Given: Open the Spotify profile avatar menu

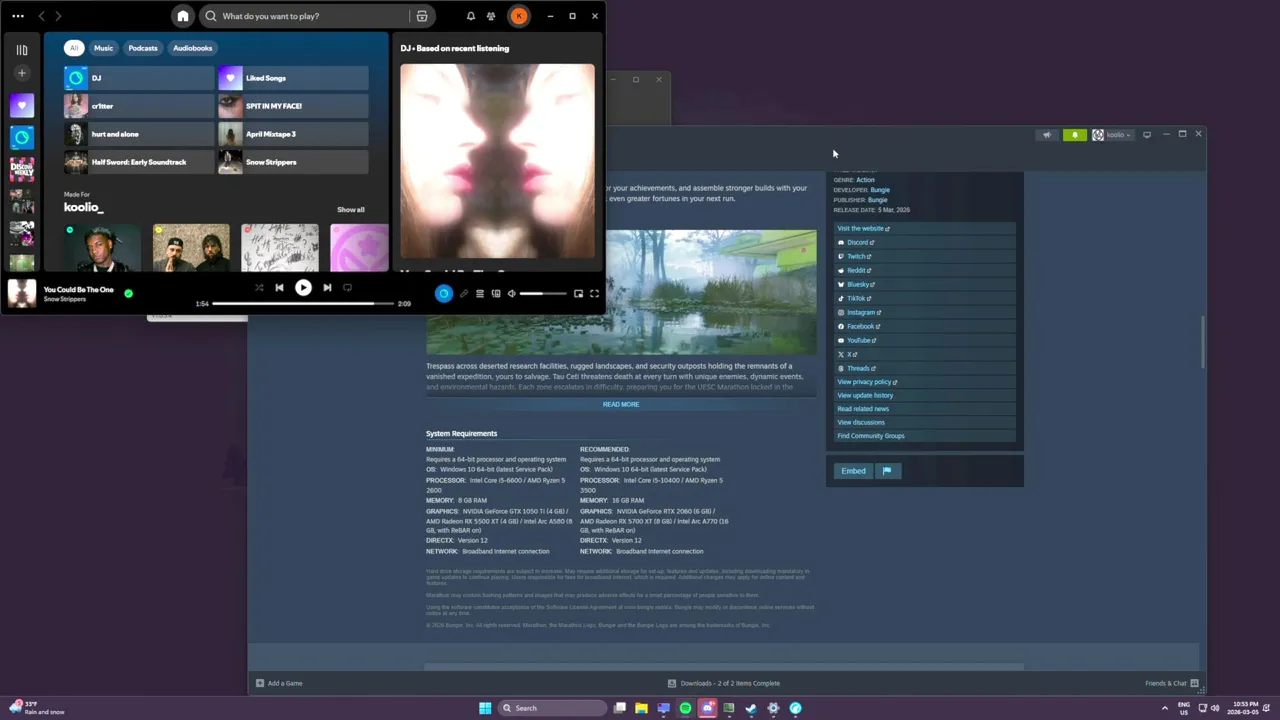Looking at the screenshot, I should pos(518,16).
